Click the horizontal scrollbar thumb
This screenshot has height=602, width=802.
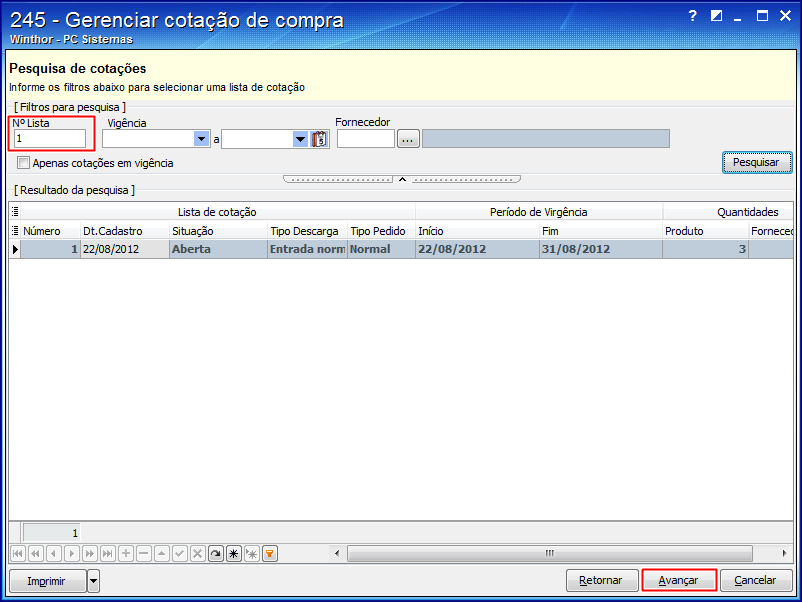(x=550, y=553)
